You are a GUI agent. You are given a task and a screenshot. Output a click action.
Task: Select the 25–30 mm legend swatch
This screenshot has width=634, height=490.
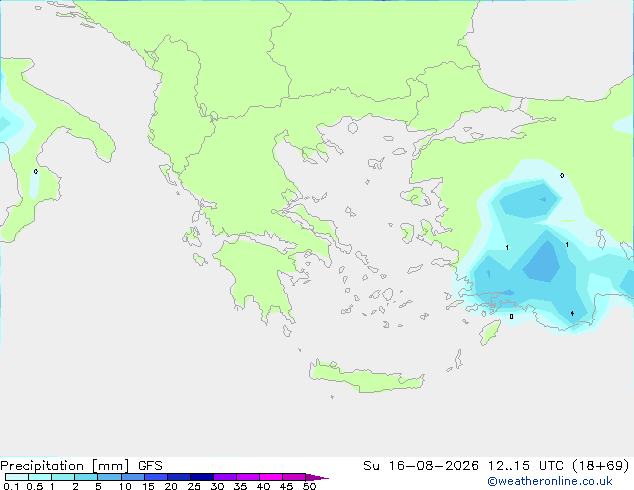201,477
